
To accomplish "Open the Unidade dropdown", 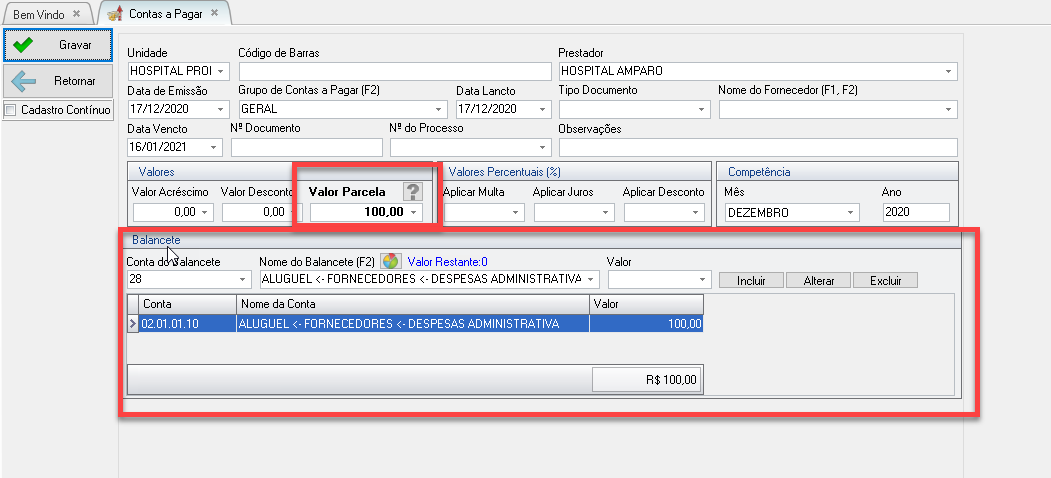I will tap(220, 72).
